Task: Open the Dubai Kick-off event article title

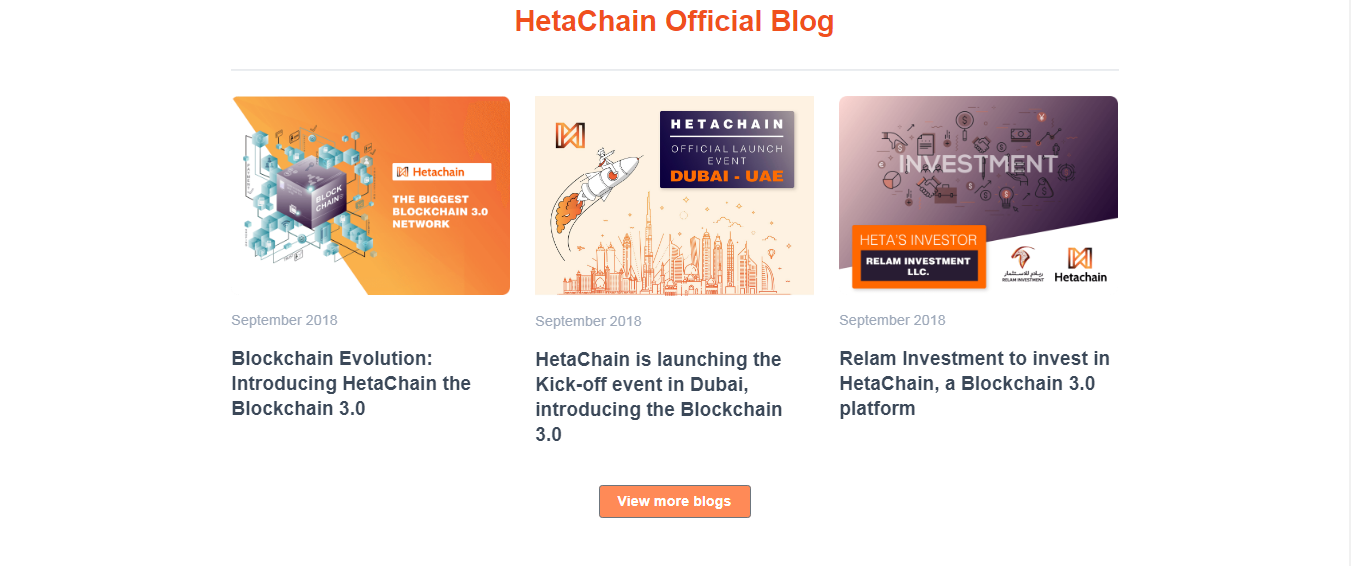Action: click(x=659, y=396)
